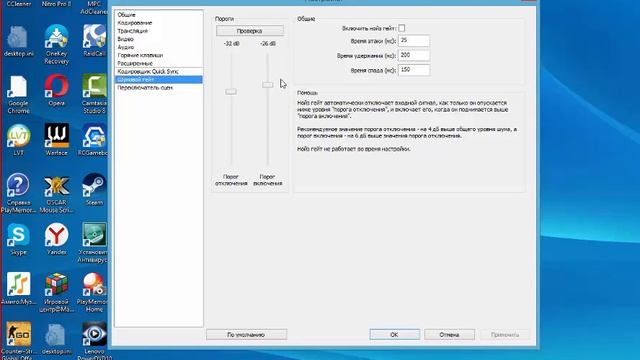Select 'Аудио' settings category
This screenshot has height=360, width=640.
[x=158, y=47]
